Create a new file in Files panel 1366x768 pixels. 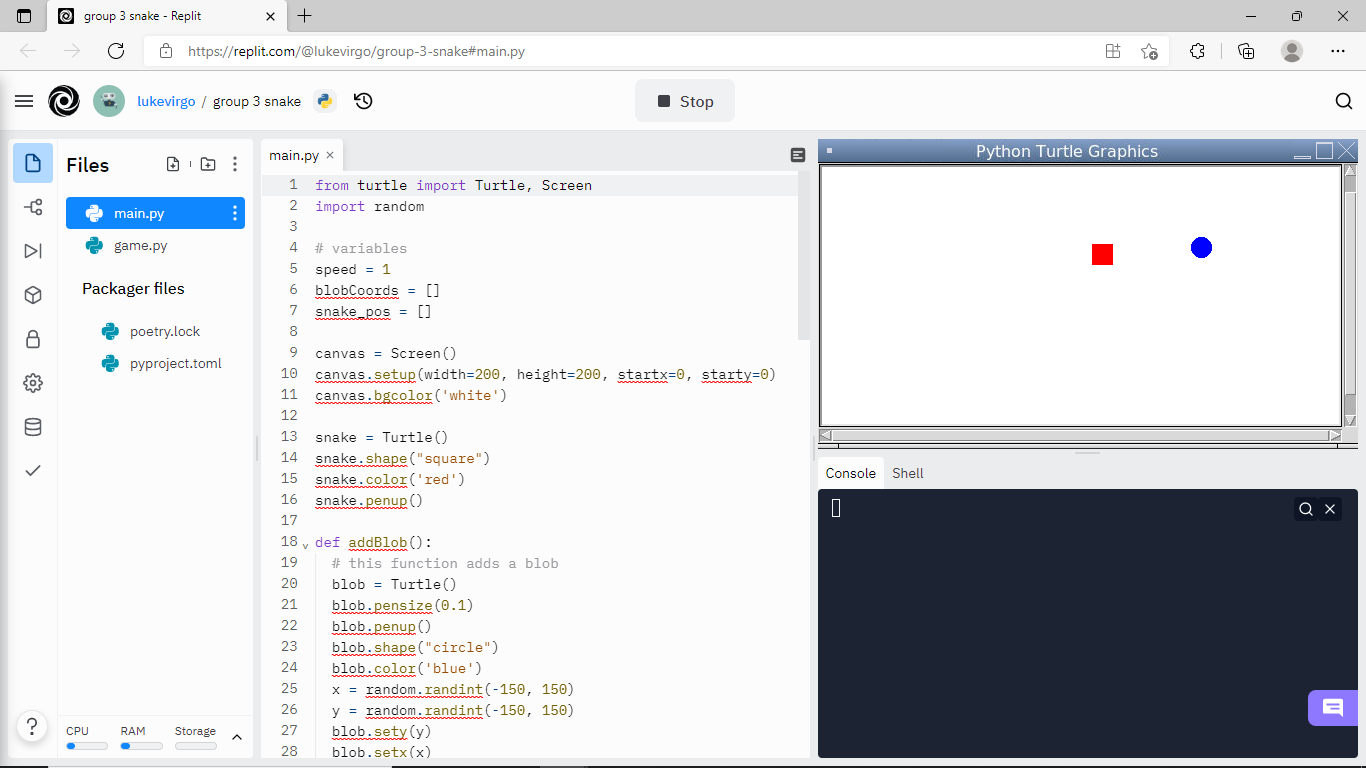click(x=172, y=164)
